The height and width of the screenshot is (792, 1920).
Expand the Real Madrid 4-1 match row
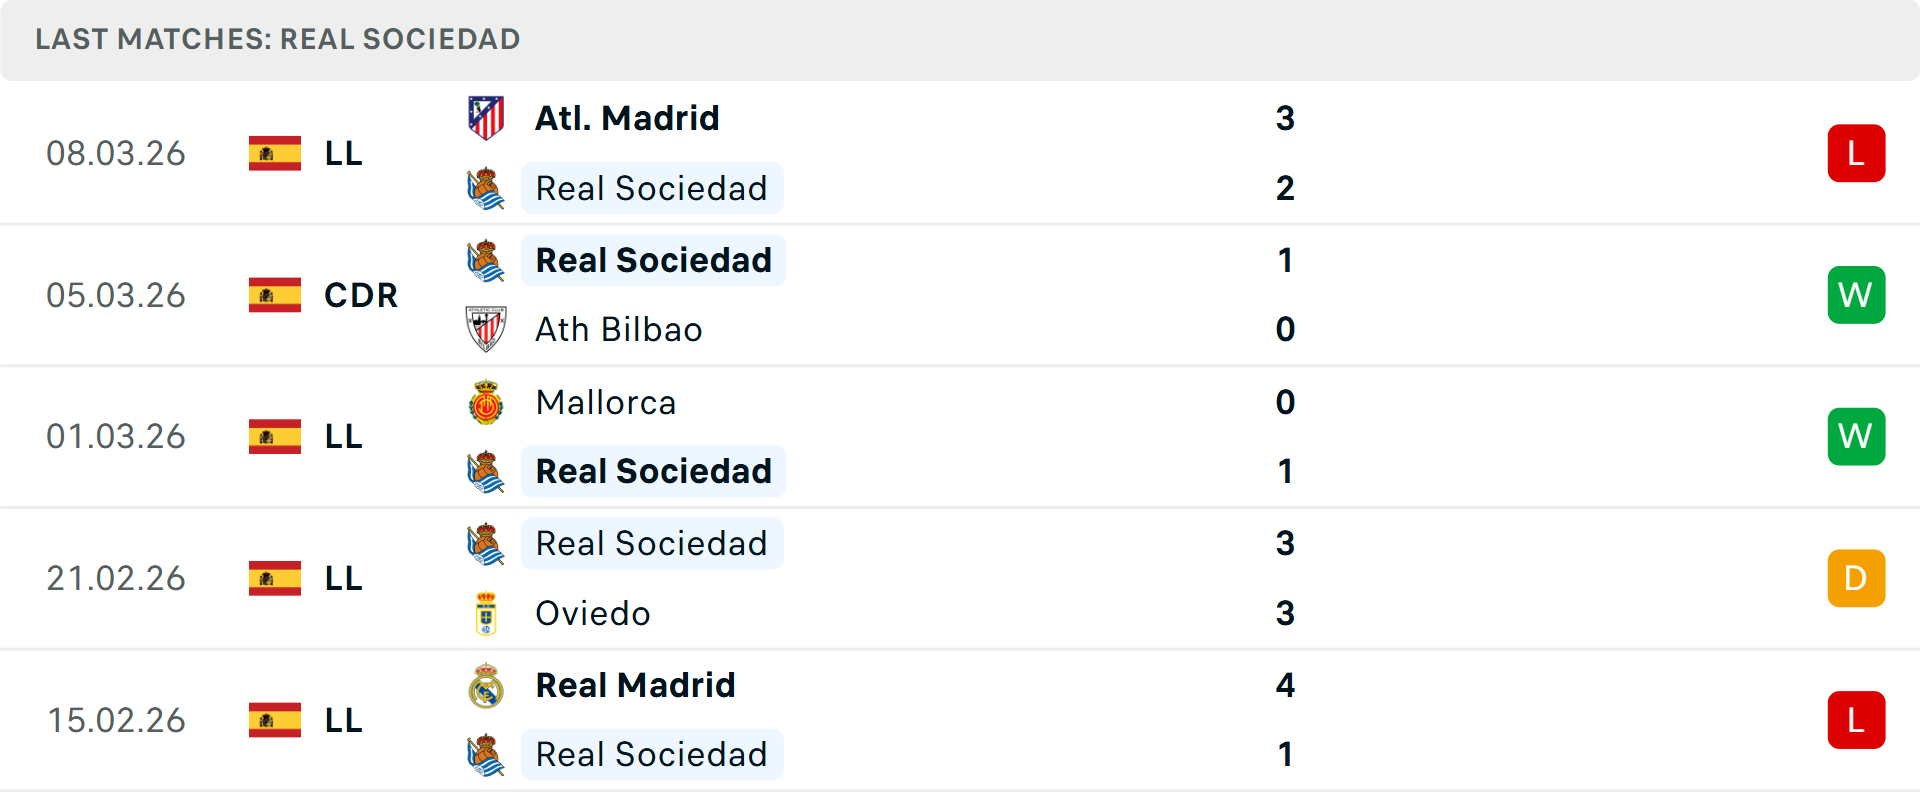click(960, 720)
